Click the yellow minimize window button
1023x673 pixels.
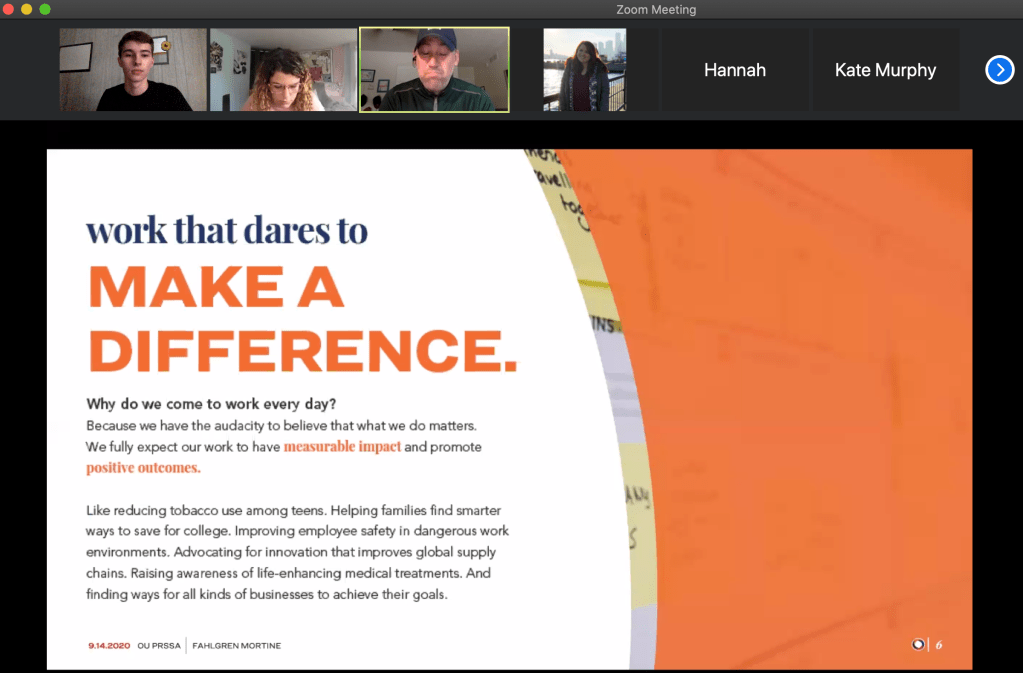27,9
